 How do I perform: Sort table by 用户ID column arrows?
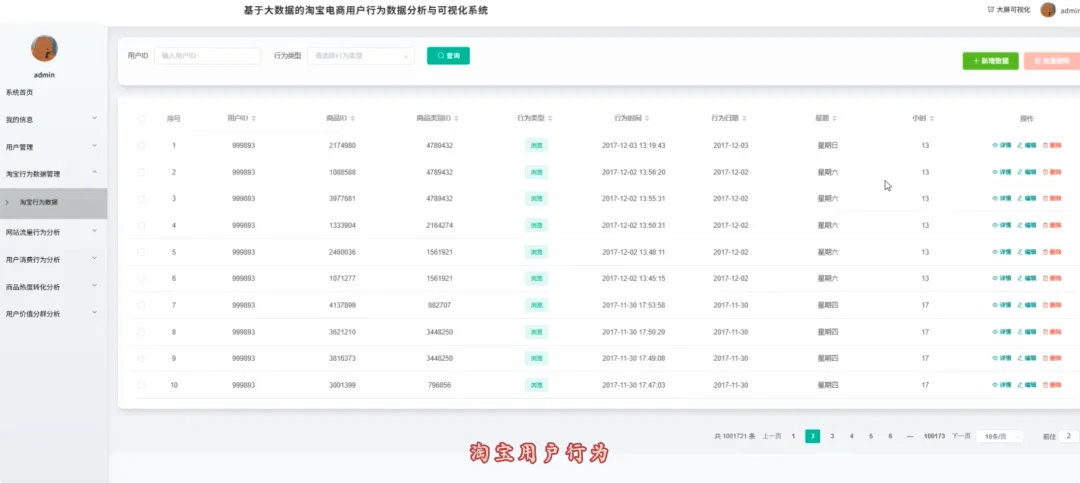pyautogui.click(x=254, y=119)
